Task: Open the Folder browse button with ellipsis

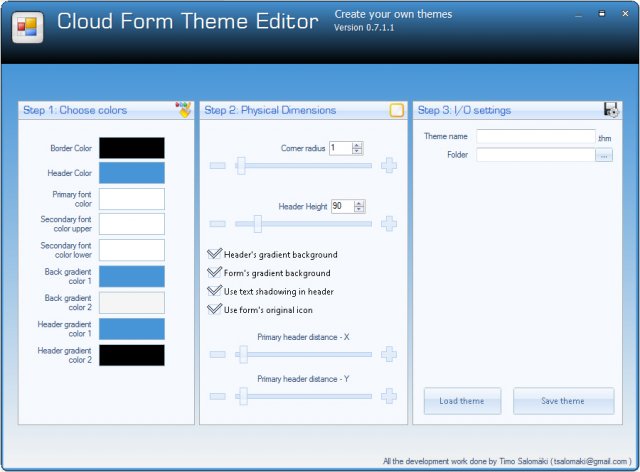Action: [x=604, y=155]
